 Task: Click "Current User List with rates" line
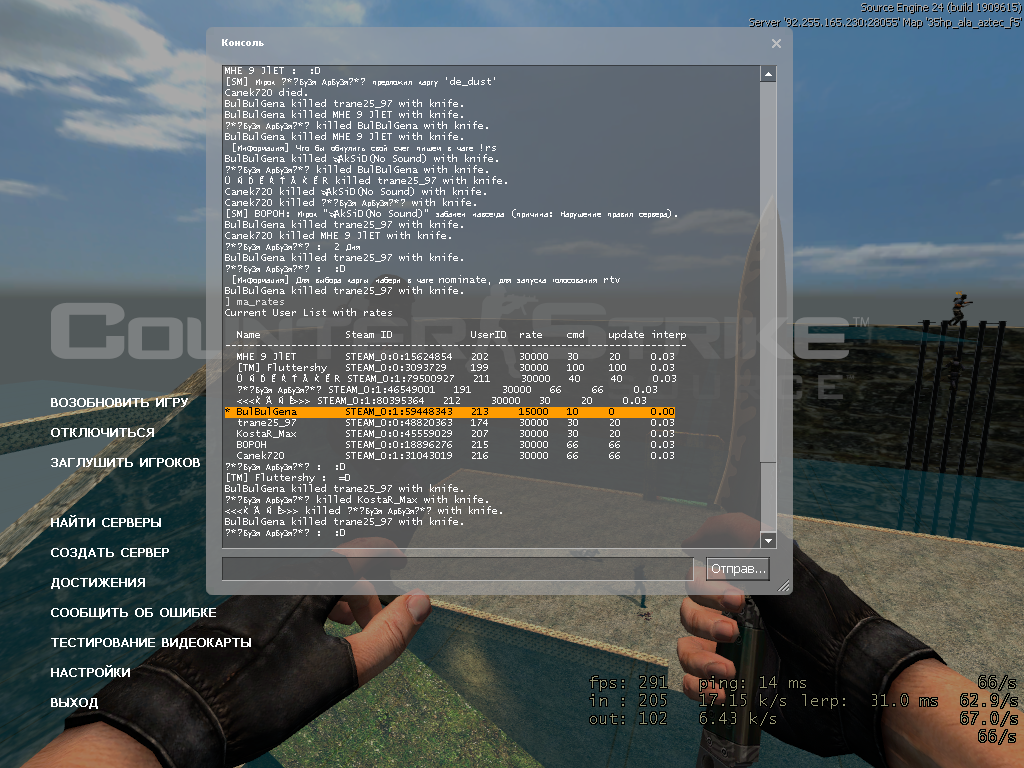pos(308,313)
